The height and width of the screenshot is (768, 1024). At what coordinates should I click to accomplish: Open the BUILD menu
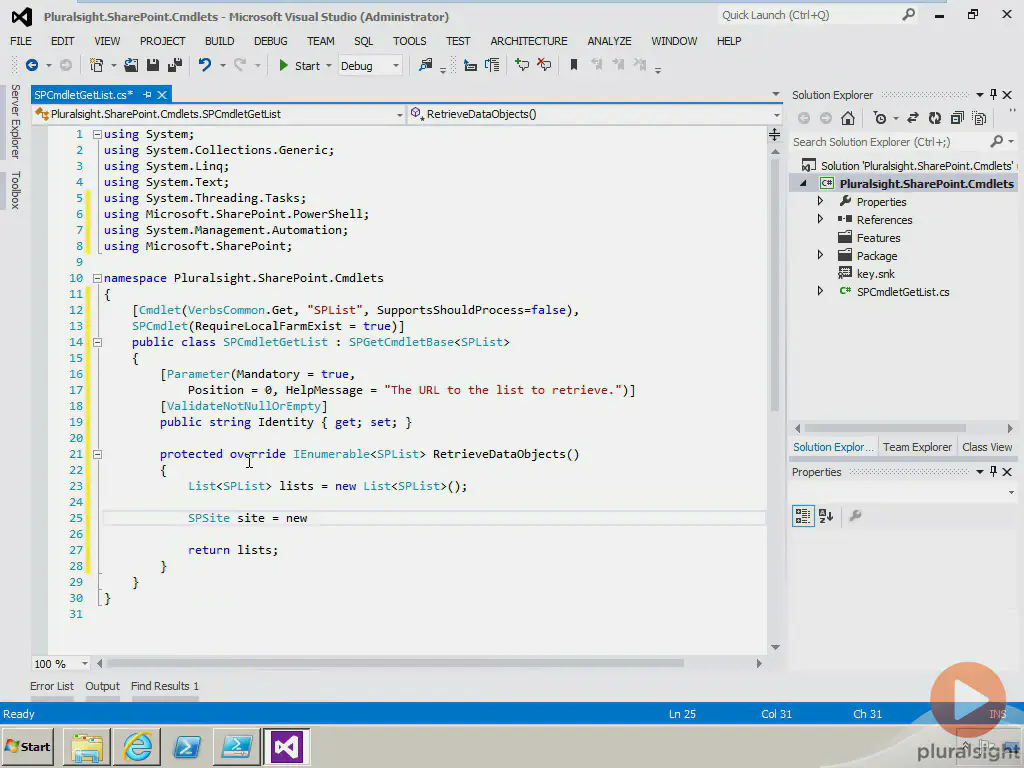(x=219, y=41)
